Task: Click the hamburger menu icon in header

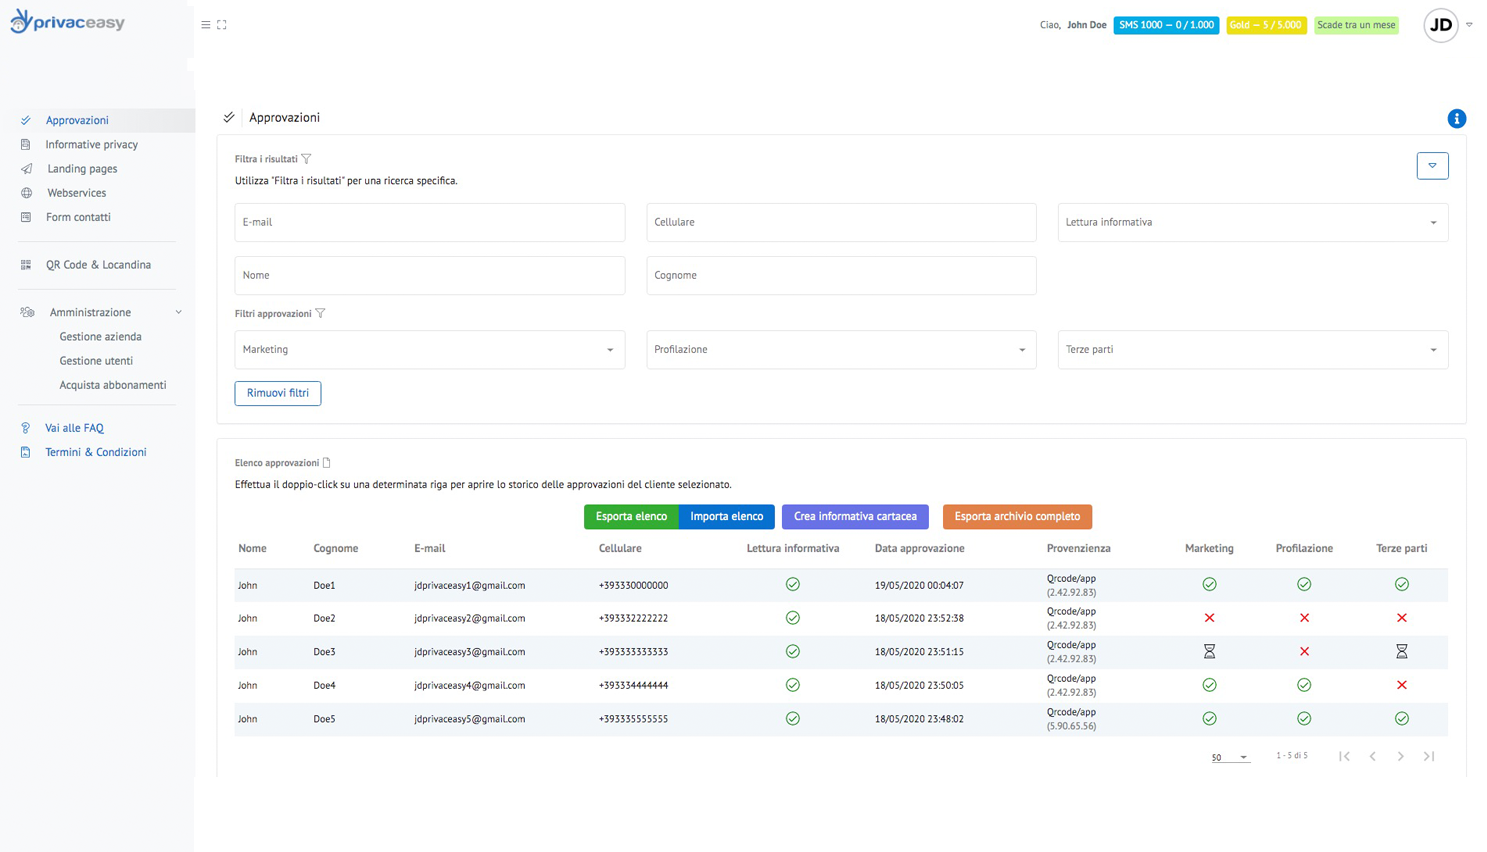Action: [x=206, y=25]
